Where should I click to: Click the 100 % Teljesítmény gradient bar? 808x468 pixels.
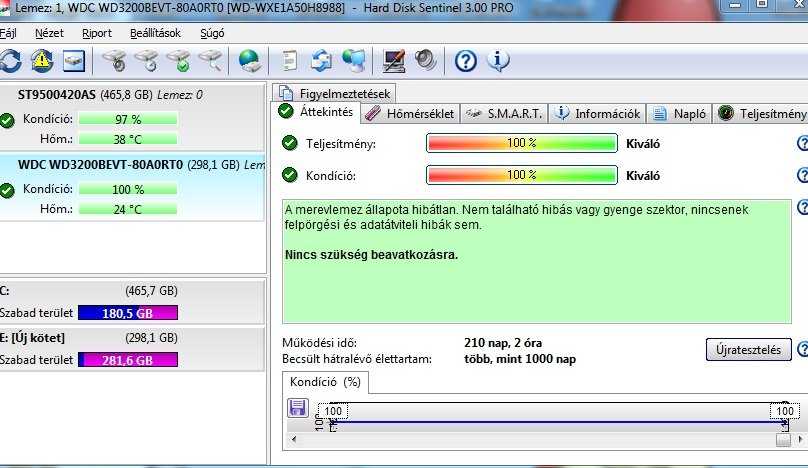coord(522,143)
